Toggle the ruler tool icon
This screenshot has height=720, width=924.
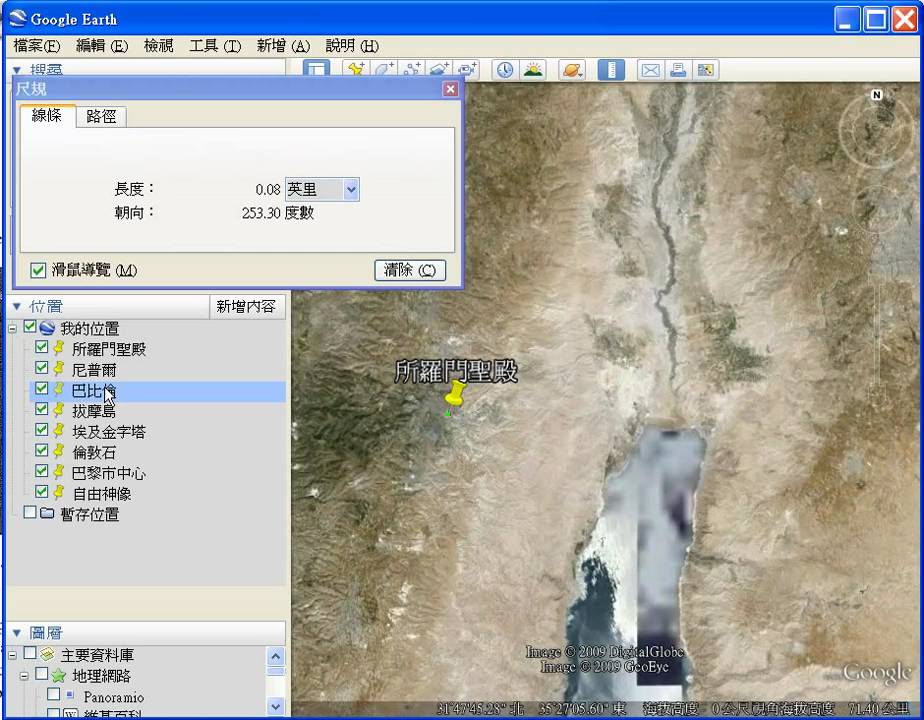[x=611, y=70]
